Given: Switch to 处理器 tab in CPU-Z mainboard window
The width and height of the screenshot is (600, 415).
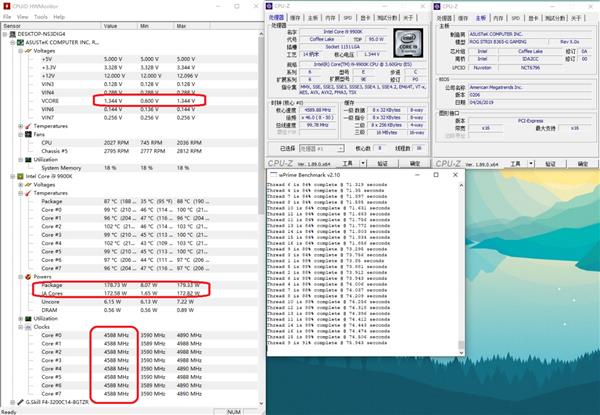Looking at the screenshot, I should click(444, 18).
